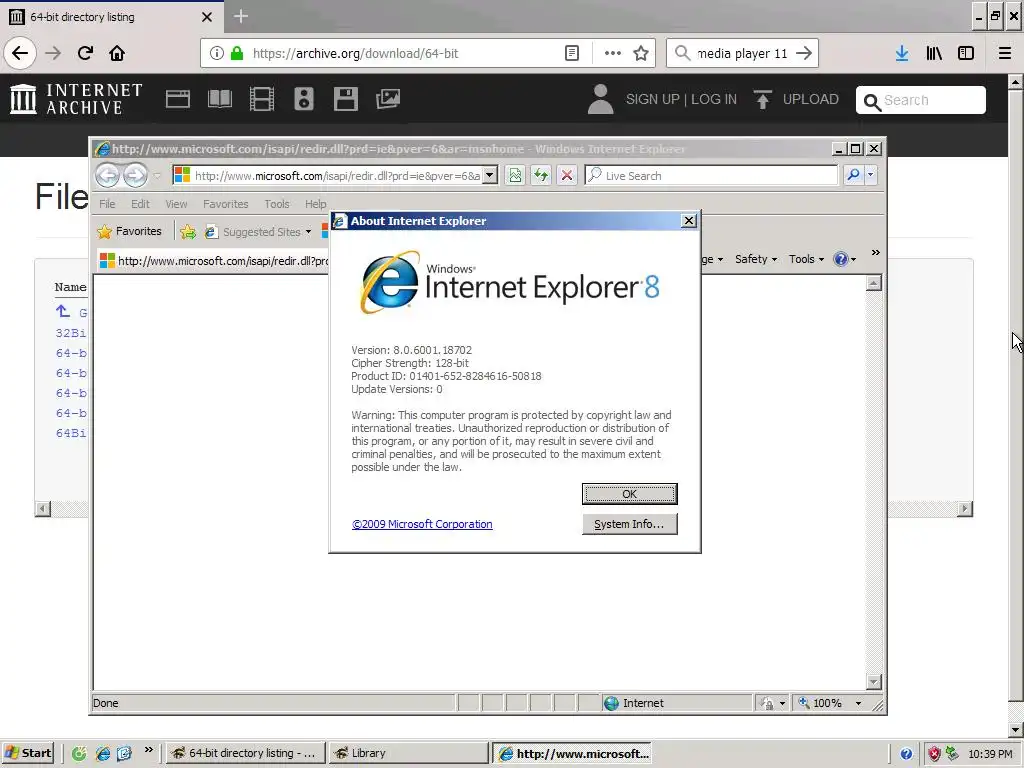Bookmark this page star icon
Viewport: 1024px width, 768px height.
641,53
